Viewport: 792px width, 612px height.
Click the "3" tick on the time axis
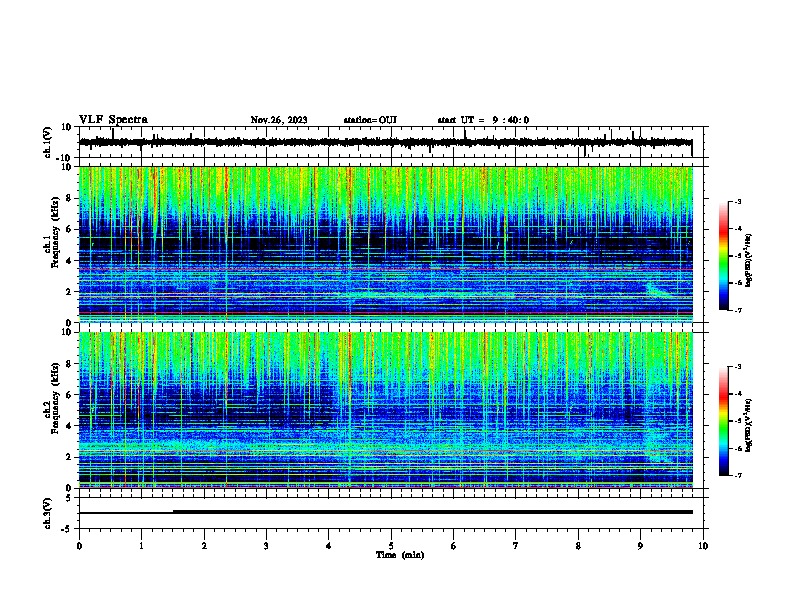tap(266, 546)
